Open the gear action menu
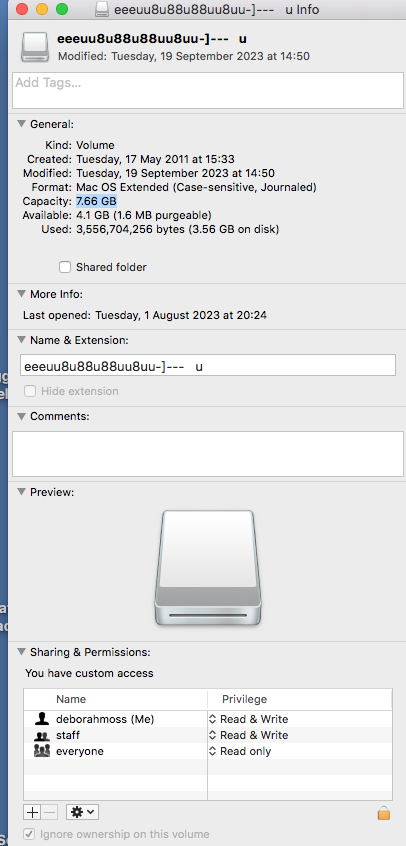Image resolution: width=406 pixels, height=846 pixels. click(82, 811)
